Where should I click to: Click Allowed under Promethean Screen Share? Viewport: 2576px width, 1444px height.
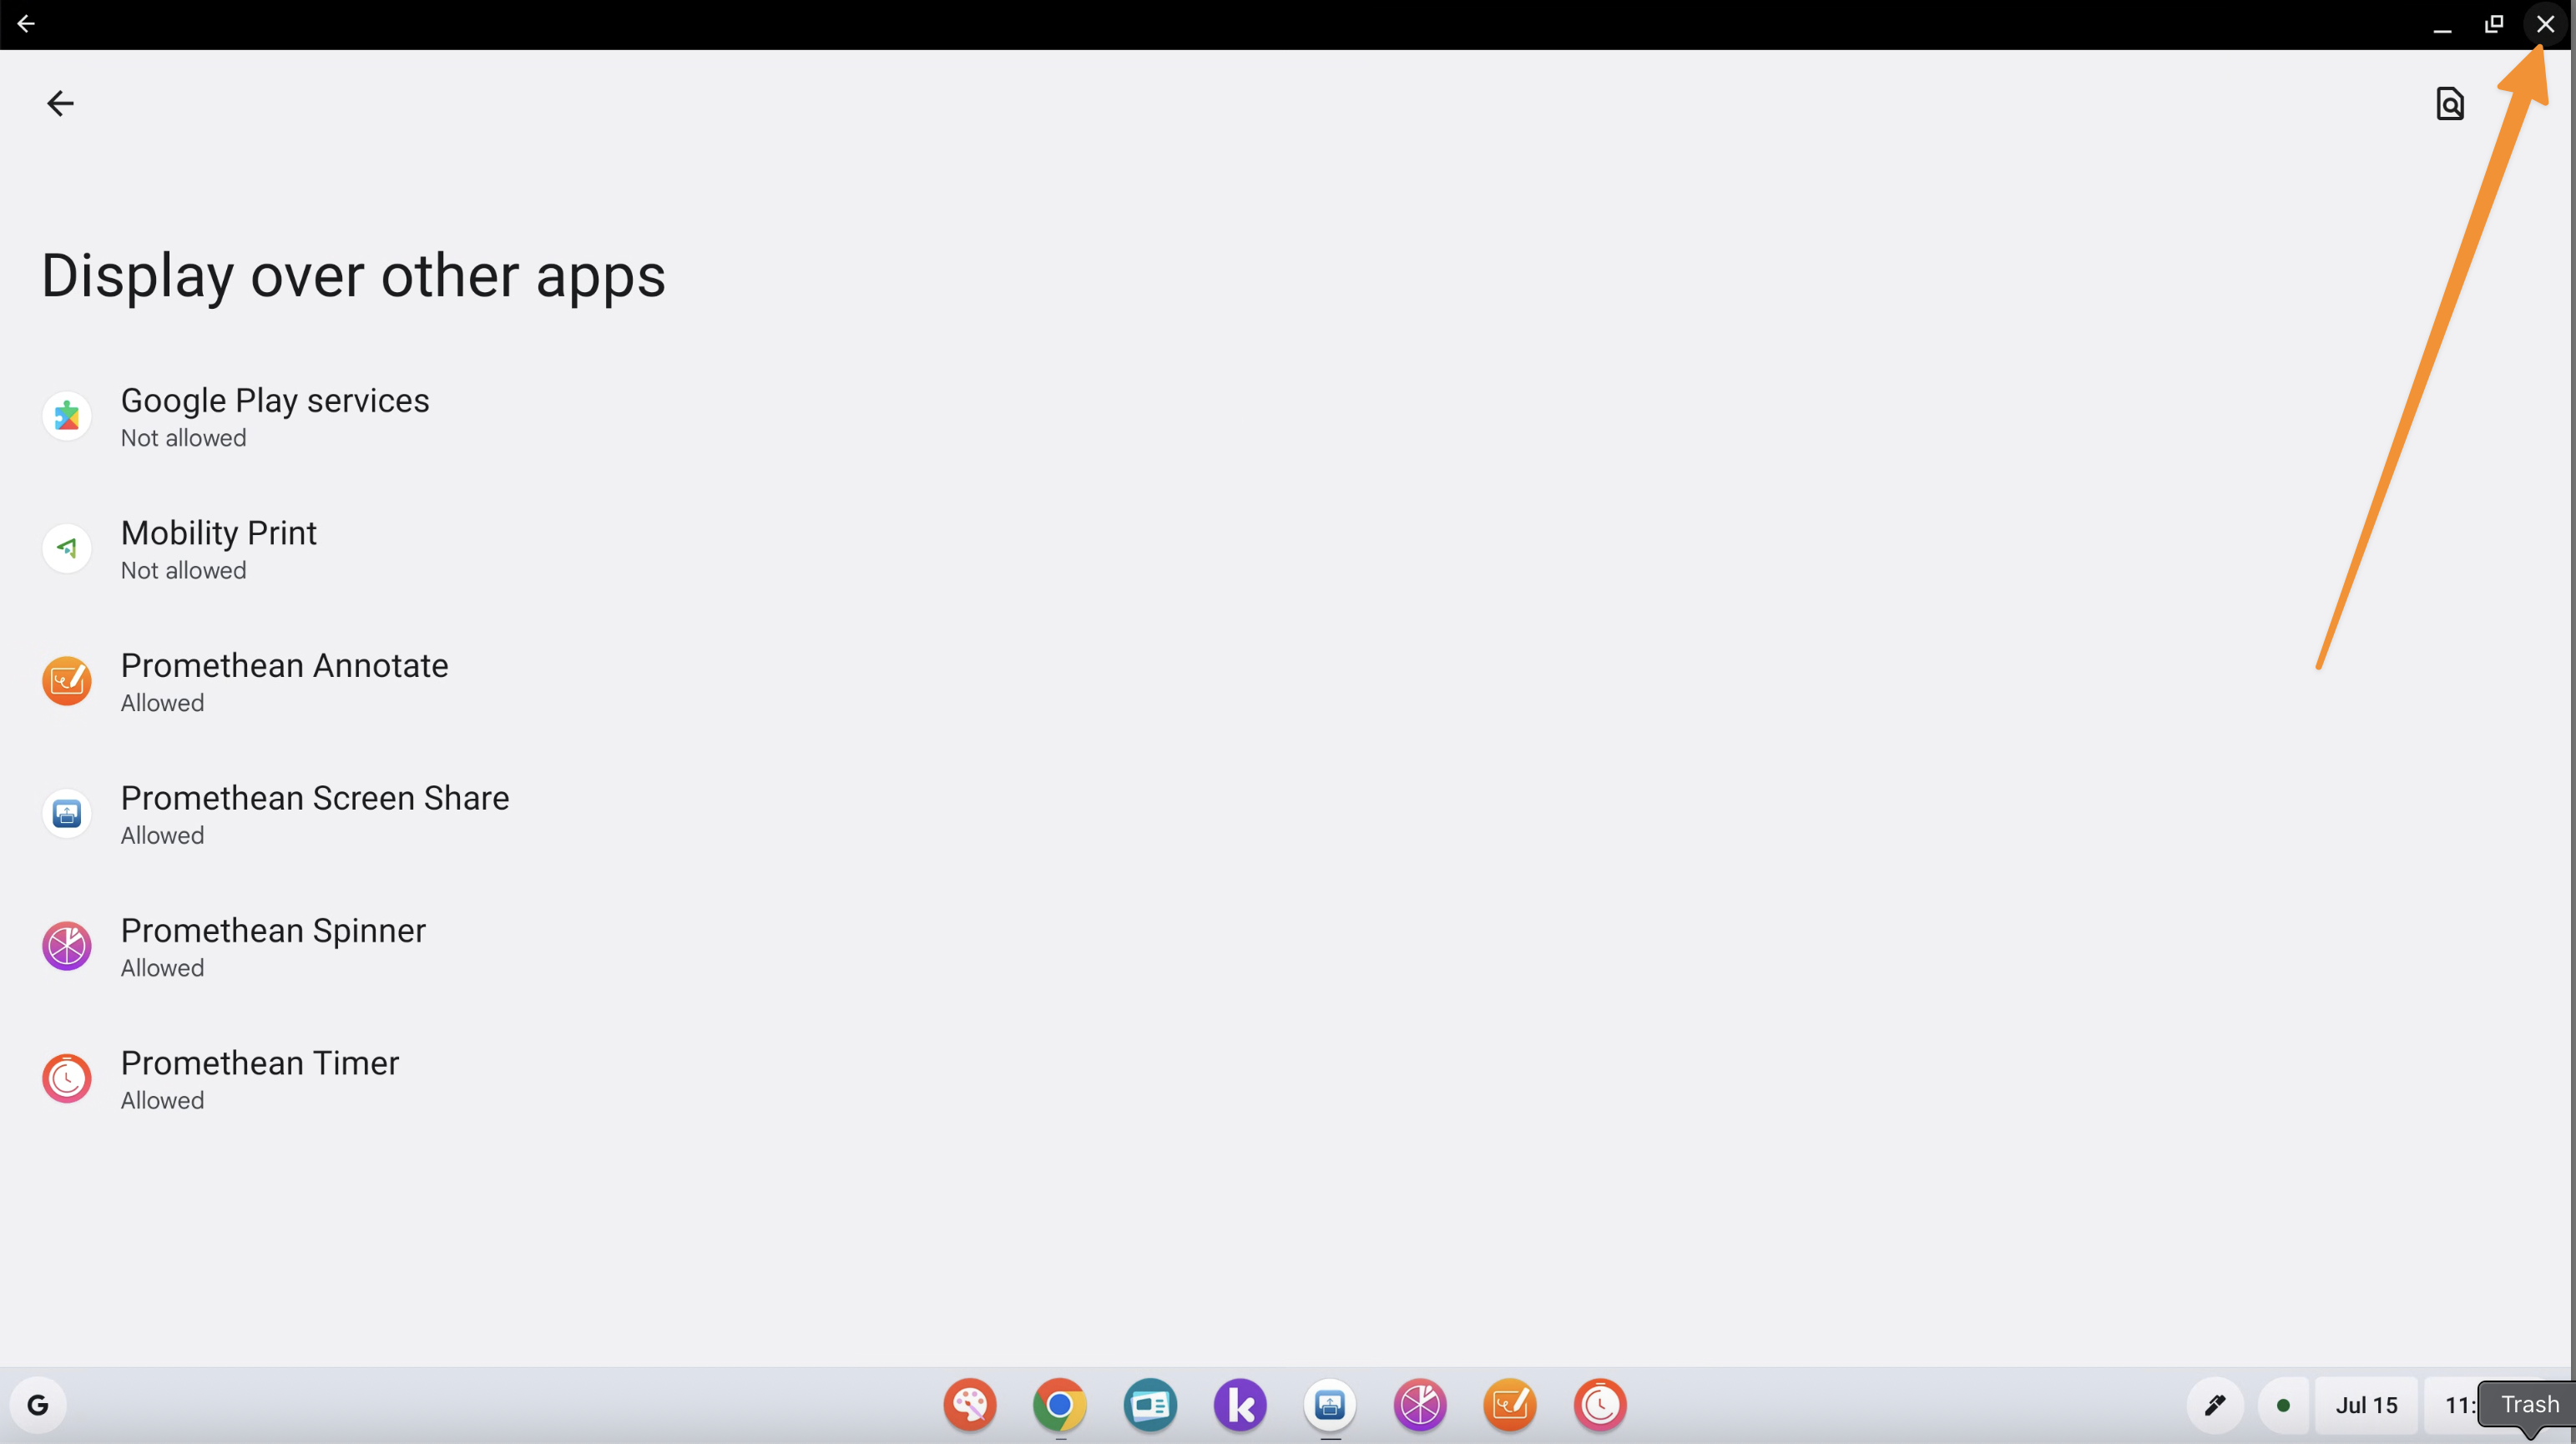(x=162, y=835)
